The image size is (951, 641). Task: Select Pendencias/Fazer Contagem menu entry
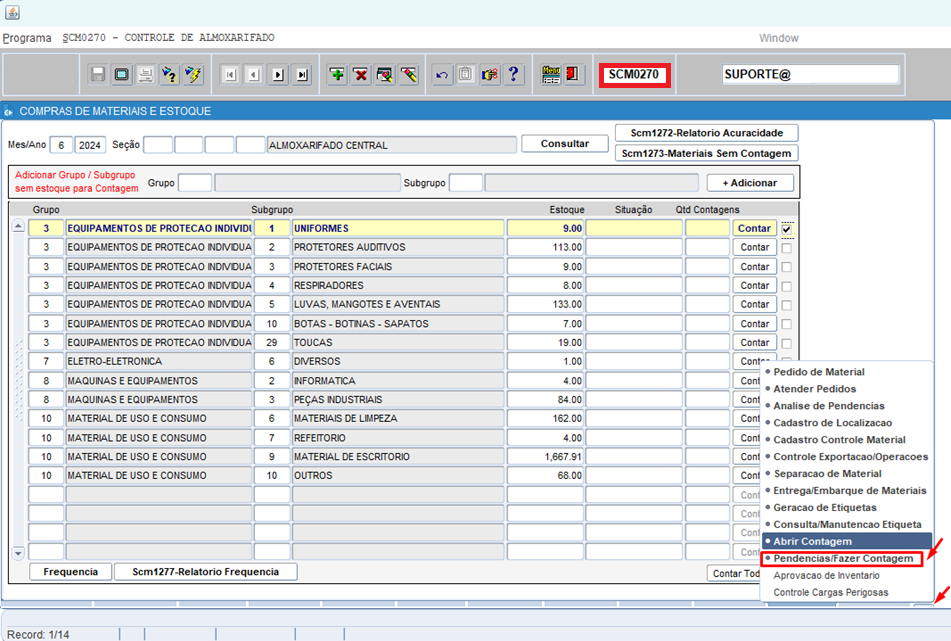(843, 559)
